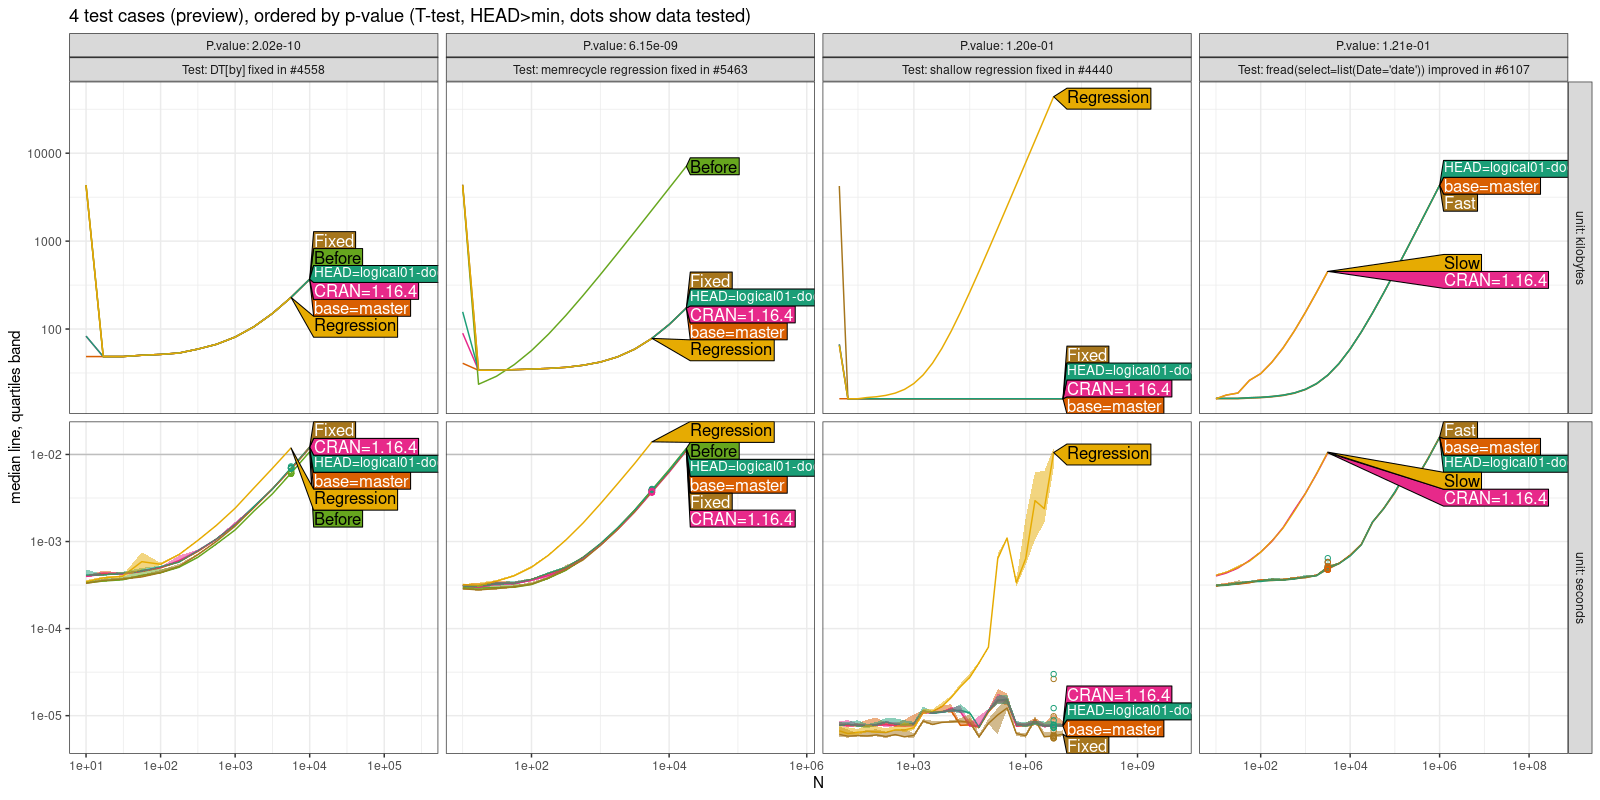
Task: Click the '1e+01' x-axis tick label
Action: tap(86, 767)
